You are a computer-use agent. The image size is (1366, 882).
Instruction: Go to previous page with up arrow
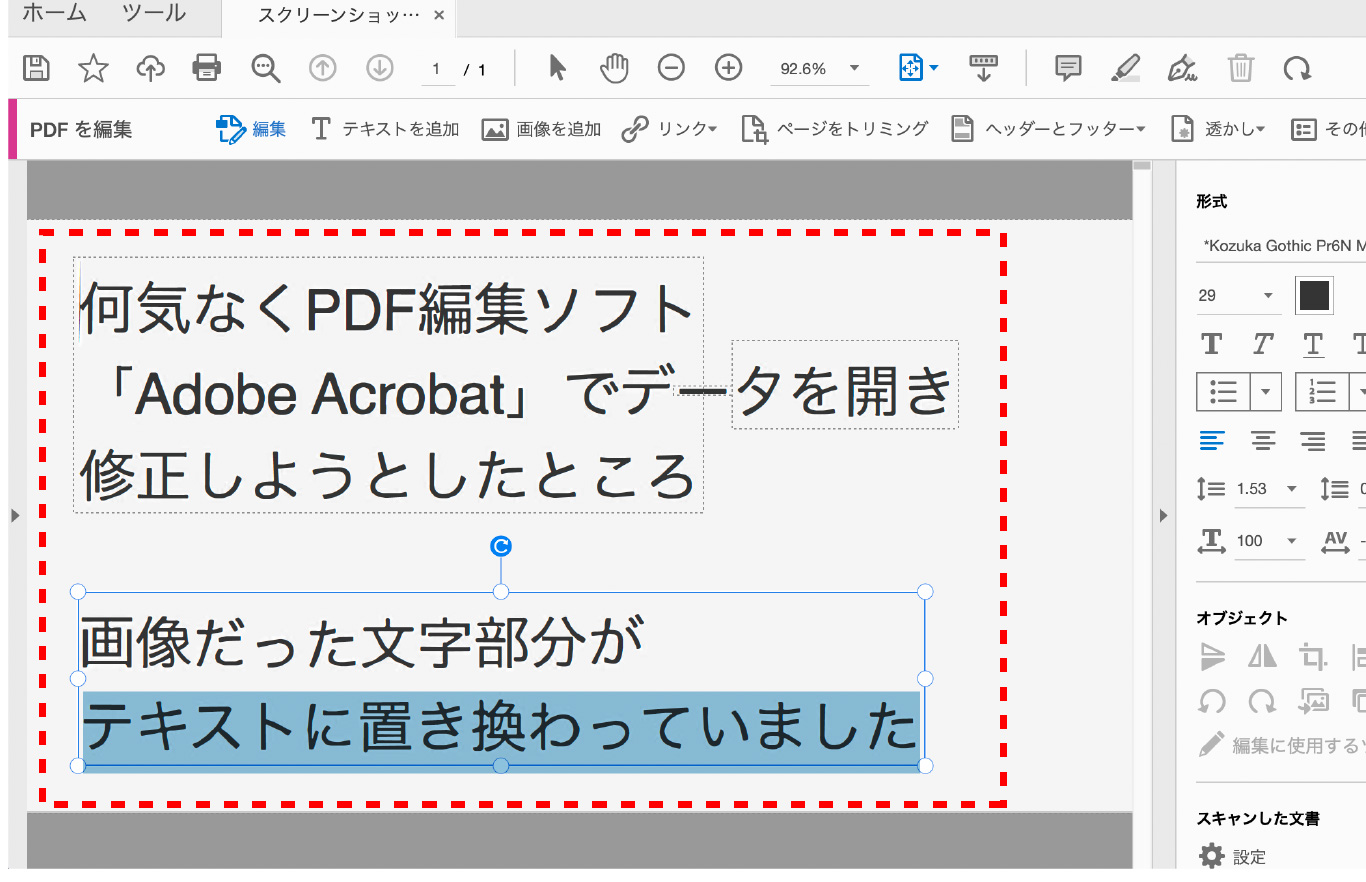(322, 68)
